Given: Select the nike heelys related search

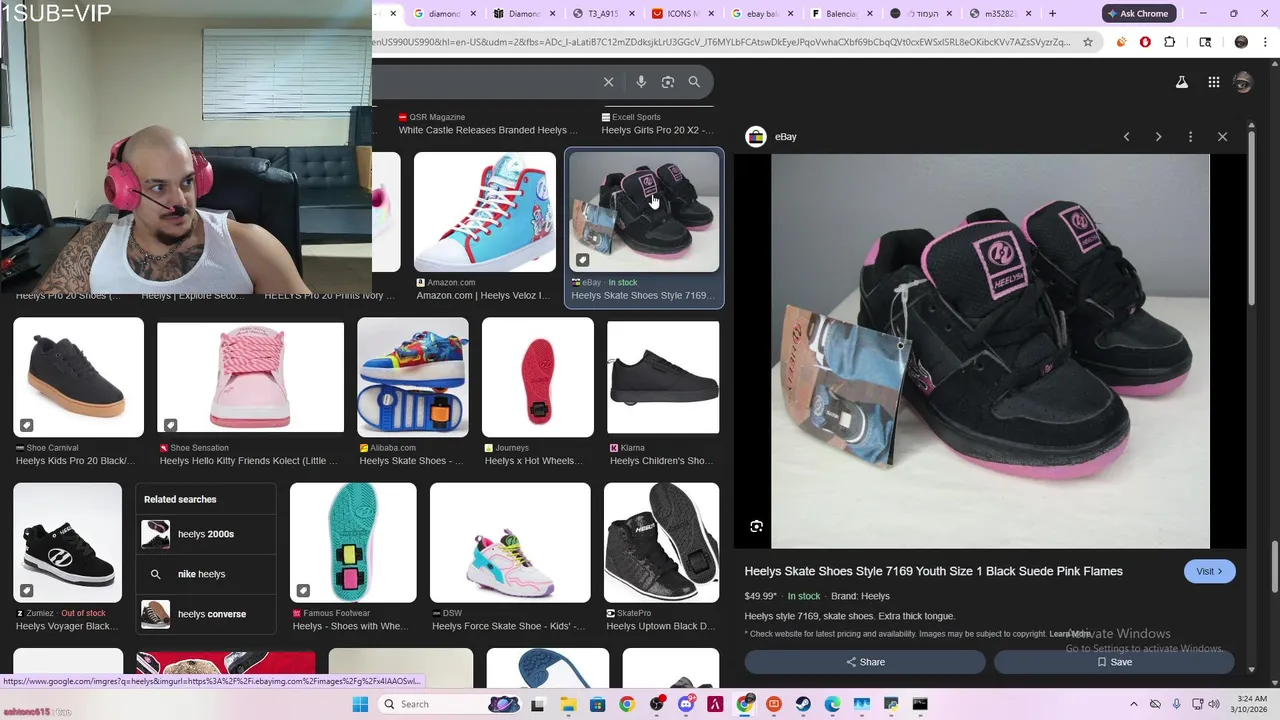Looking at the screenshot, I should point(205,574).
